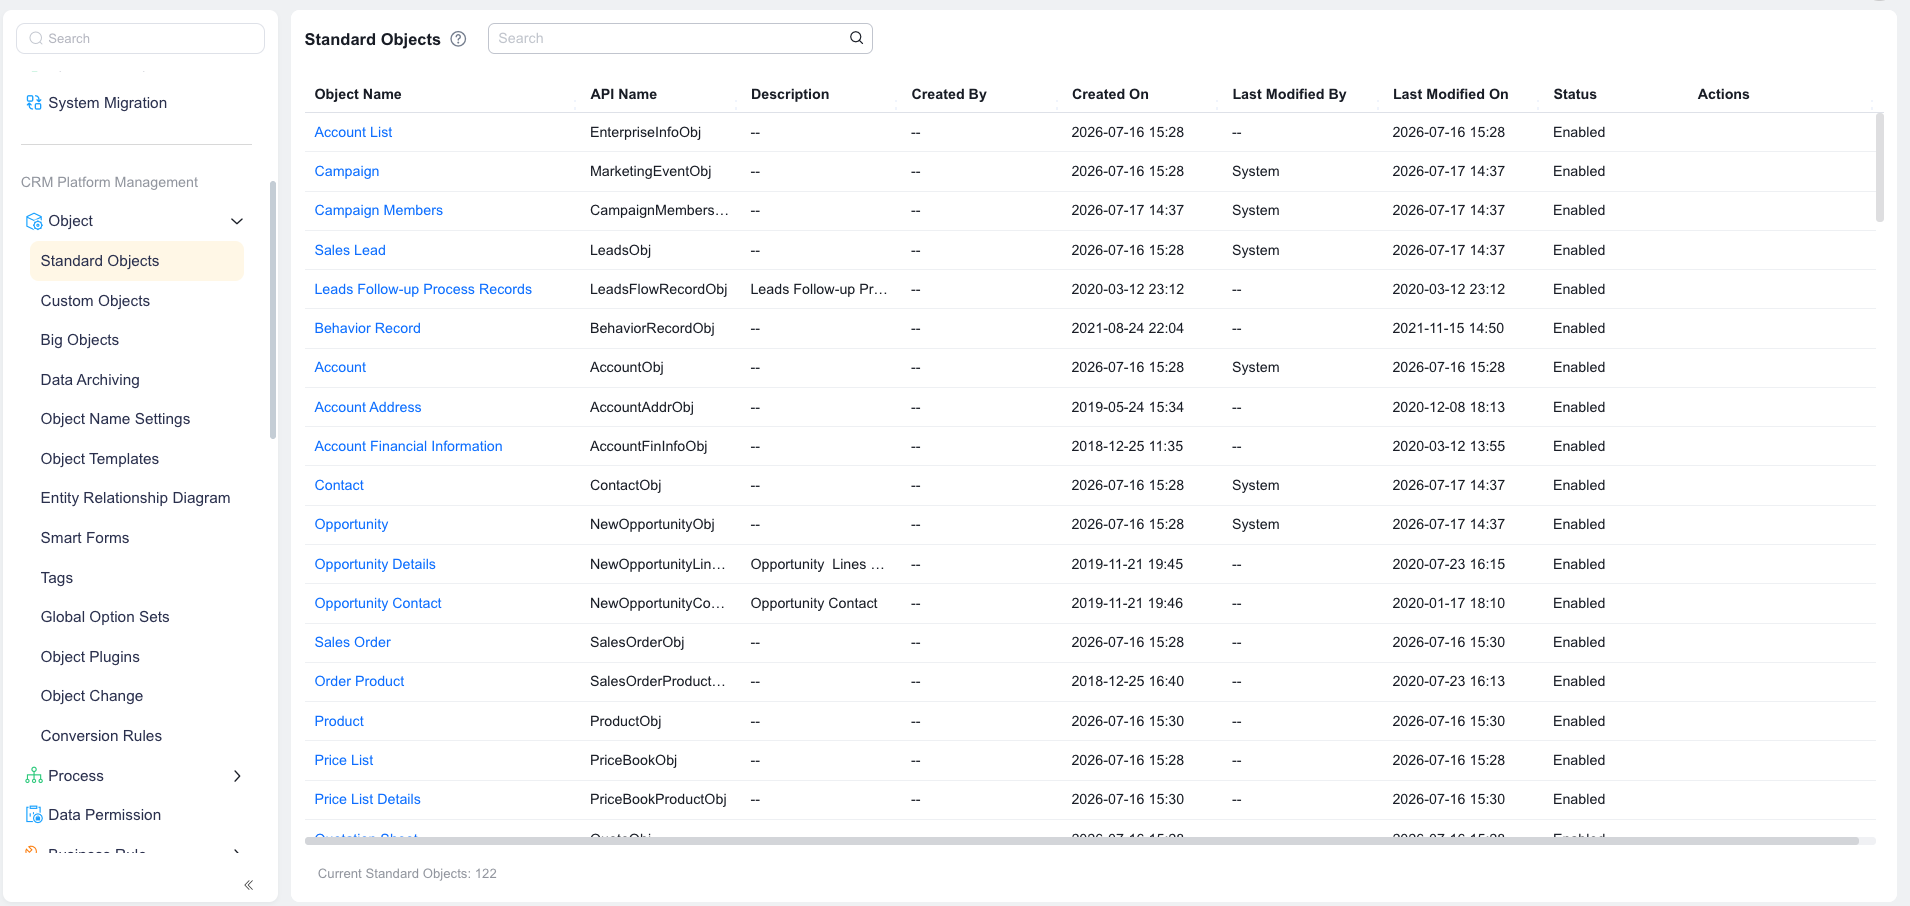Click the Current Standard Objects: 122 text

[x=407, y=874]
